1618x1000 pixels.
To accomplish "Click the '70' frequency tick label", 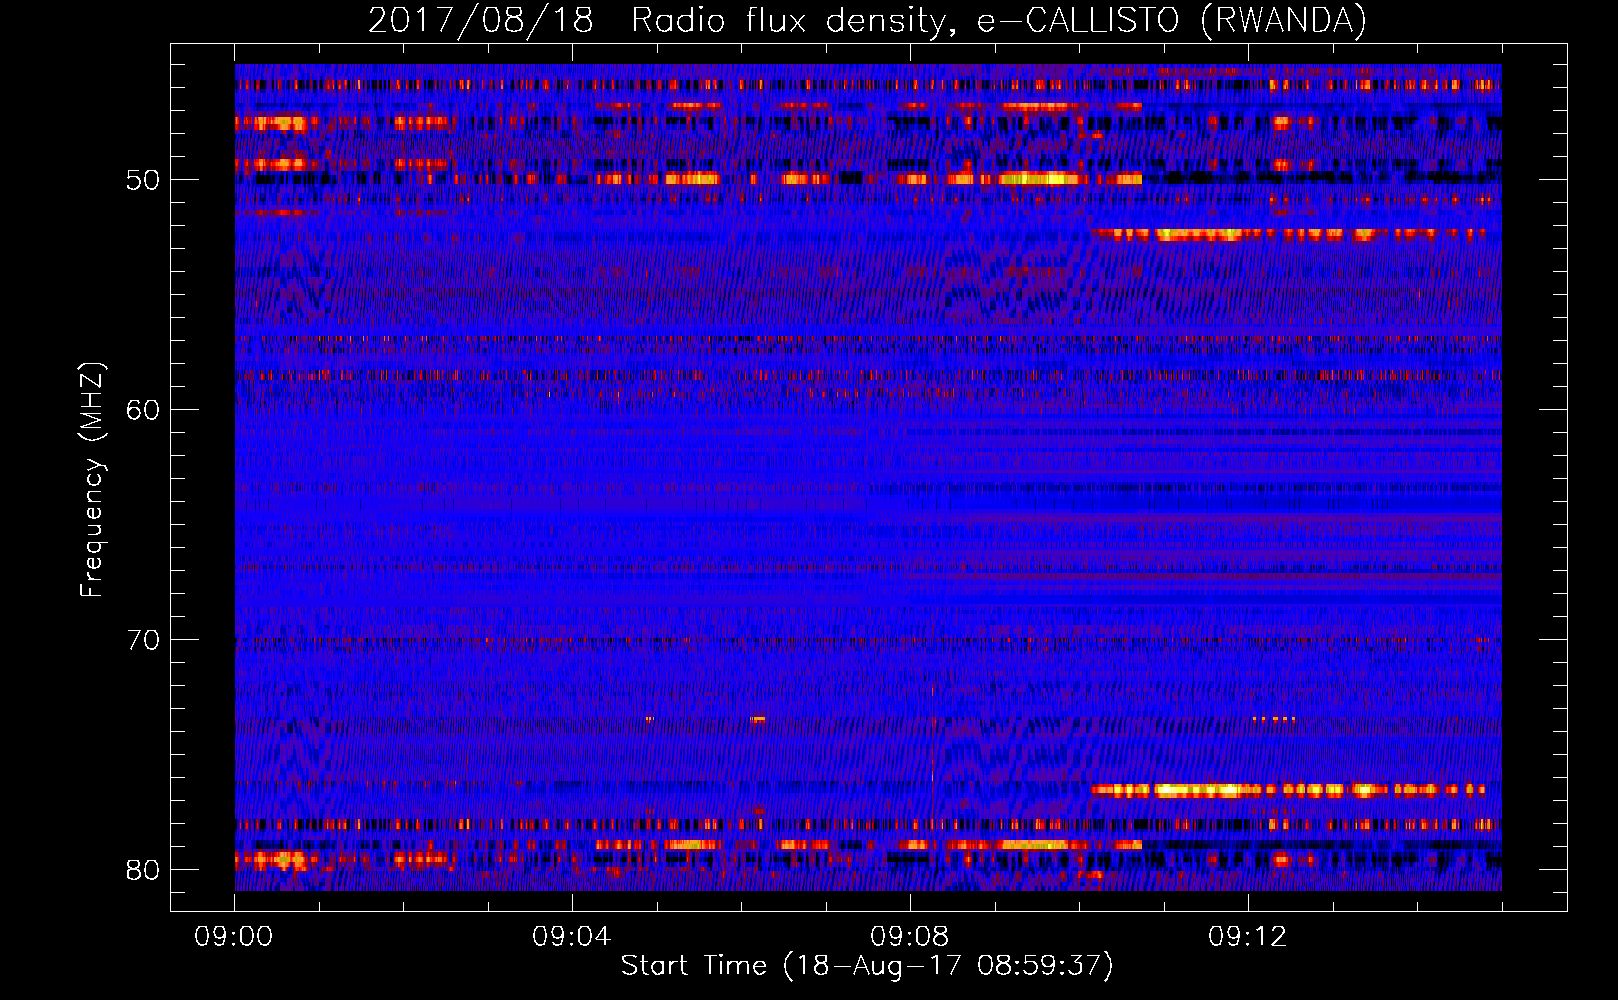I will (142, 640).
